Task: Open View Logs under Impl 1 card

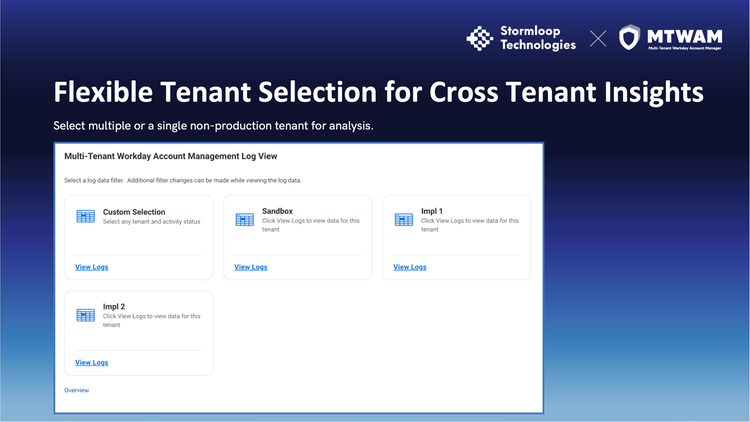Action: click(410, 267)
